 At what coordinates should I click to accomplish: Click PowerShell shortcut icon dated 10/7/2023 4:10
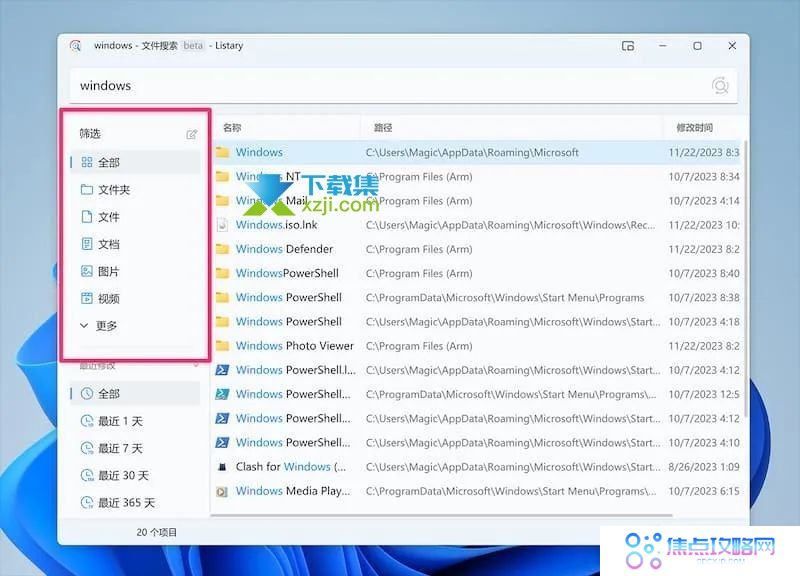point(222,442)
